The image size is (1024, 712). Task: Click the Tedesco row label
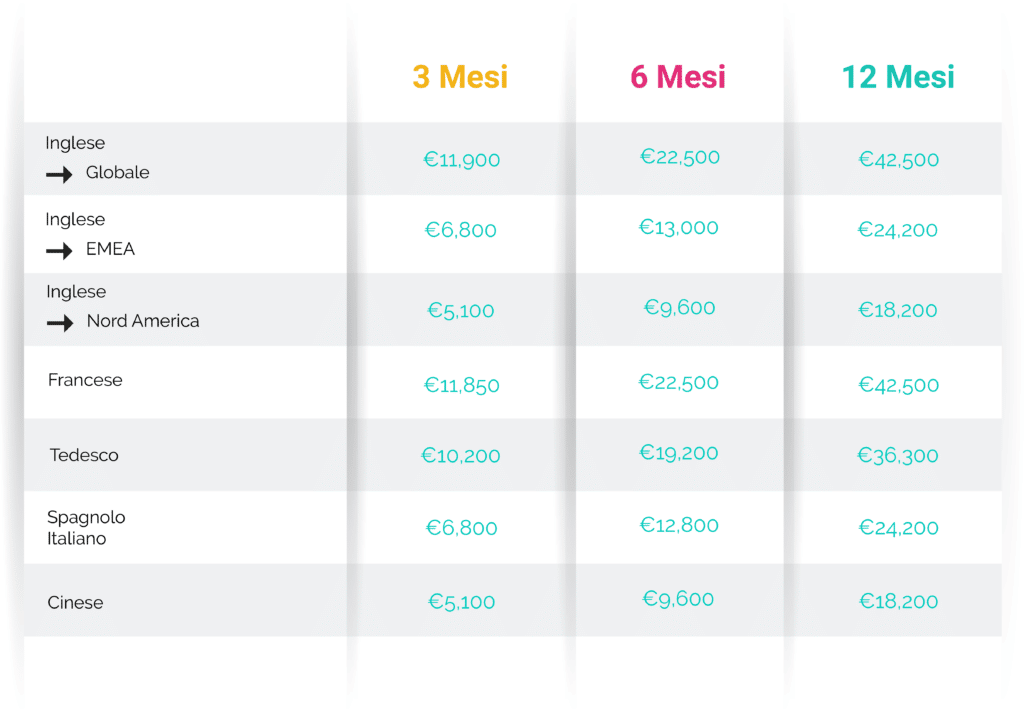84,455
